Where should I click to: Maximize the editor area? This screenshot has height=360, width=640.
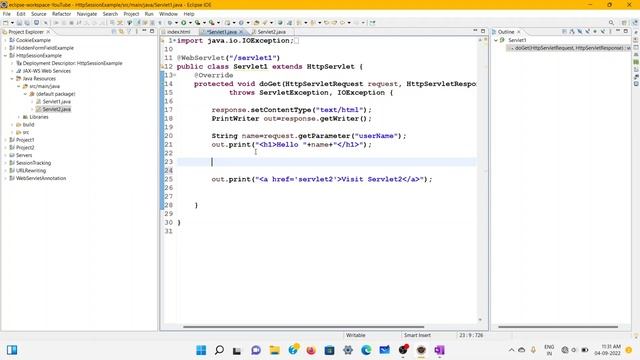(x=483, y=31)
